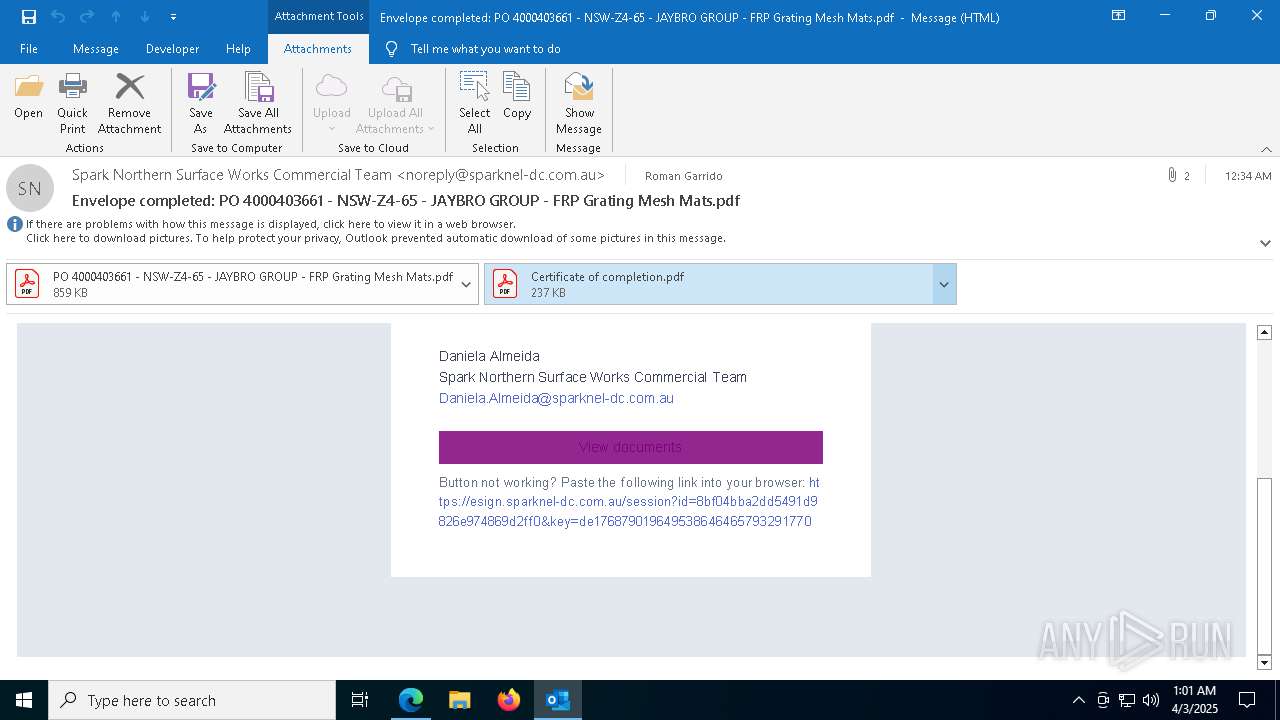Click the volume speaker tray icon
The image size is (1280, 720).
pyautogui.click(x=1151, y=700)
